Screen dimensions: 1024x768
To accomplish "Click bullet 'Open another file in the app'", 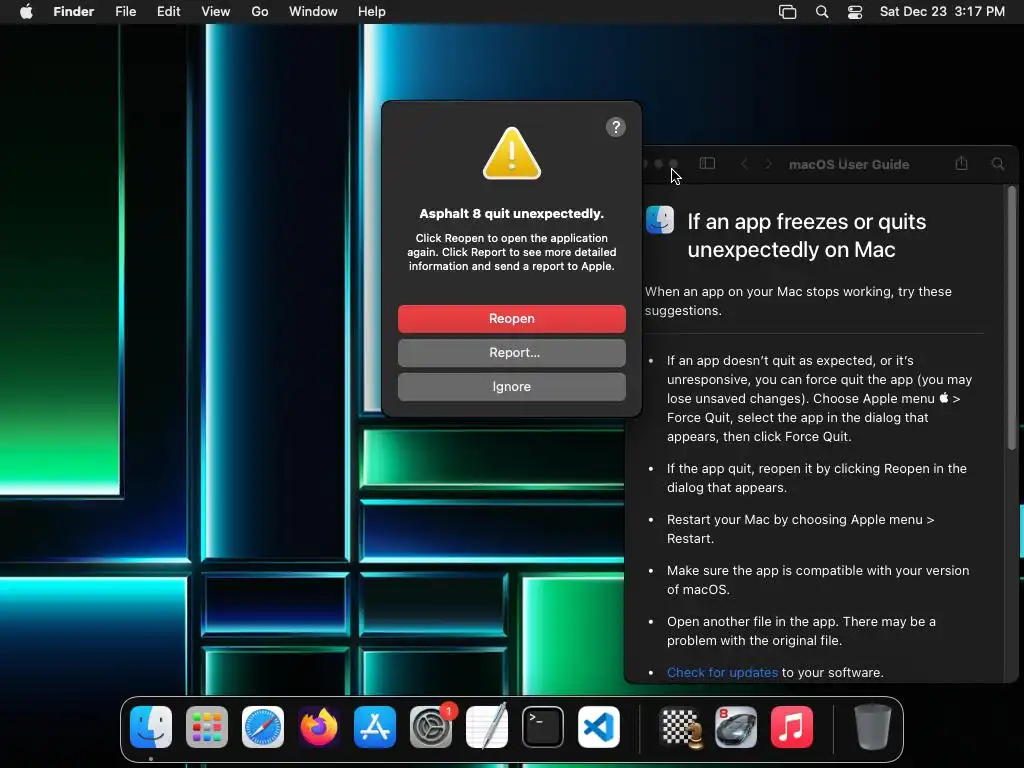I will (801, 631).
